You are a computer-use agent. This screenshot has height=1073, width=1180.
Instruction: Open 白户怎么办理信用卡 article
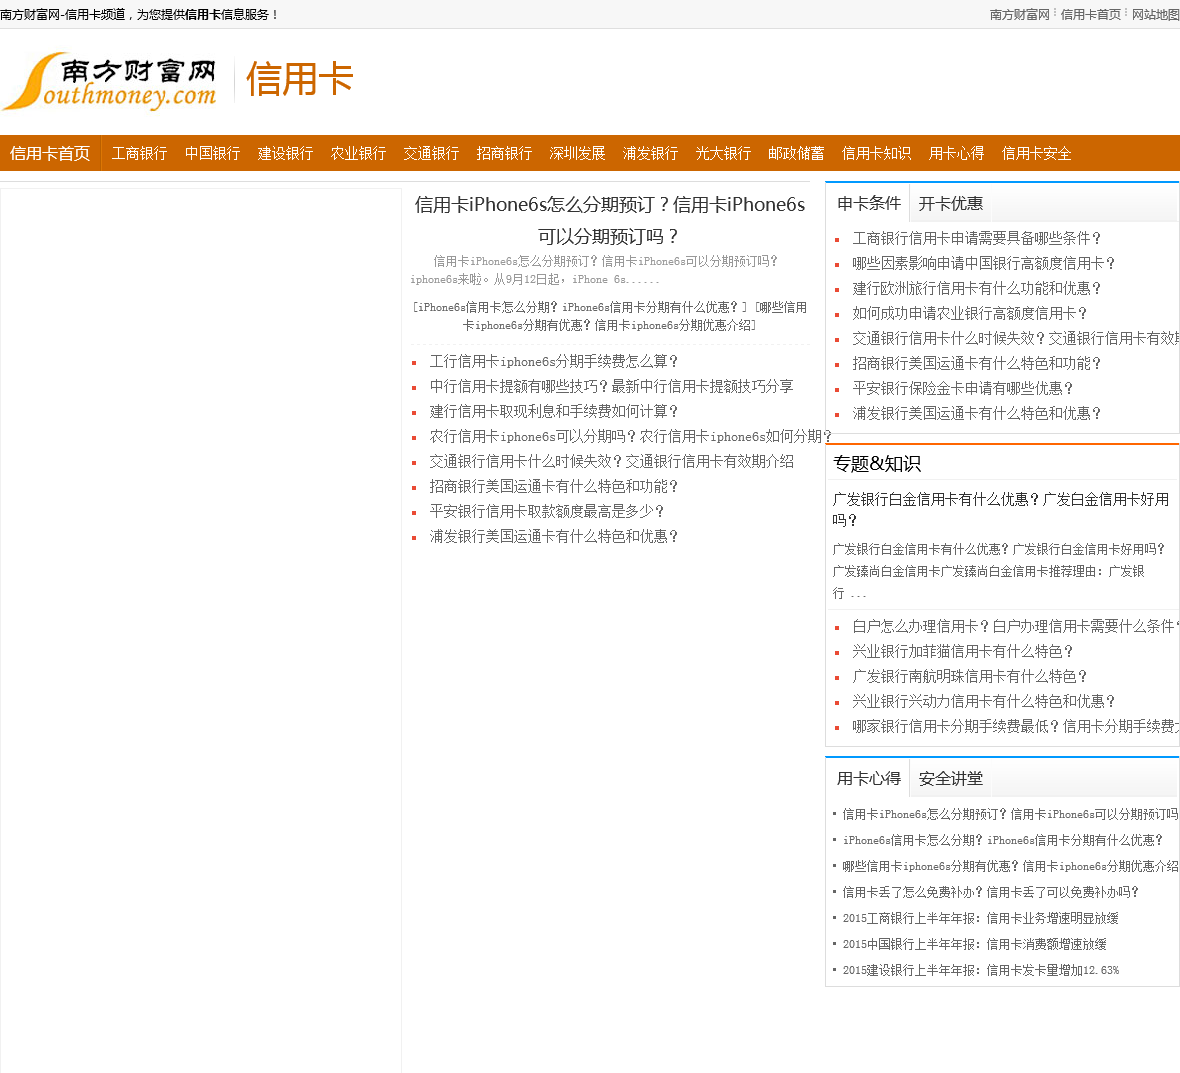pos(1016,626)
